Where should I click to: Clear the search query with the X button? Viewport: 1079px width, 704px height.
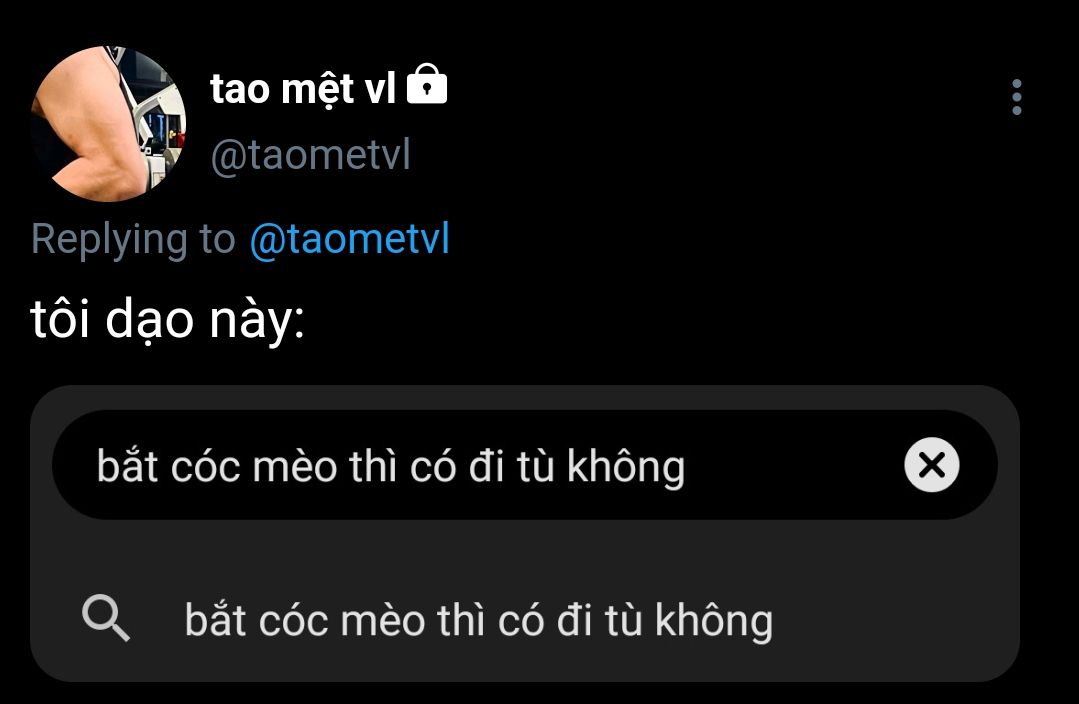click(x=932, y=465)
